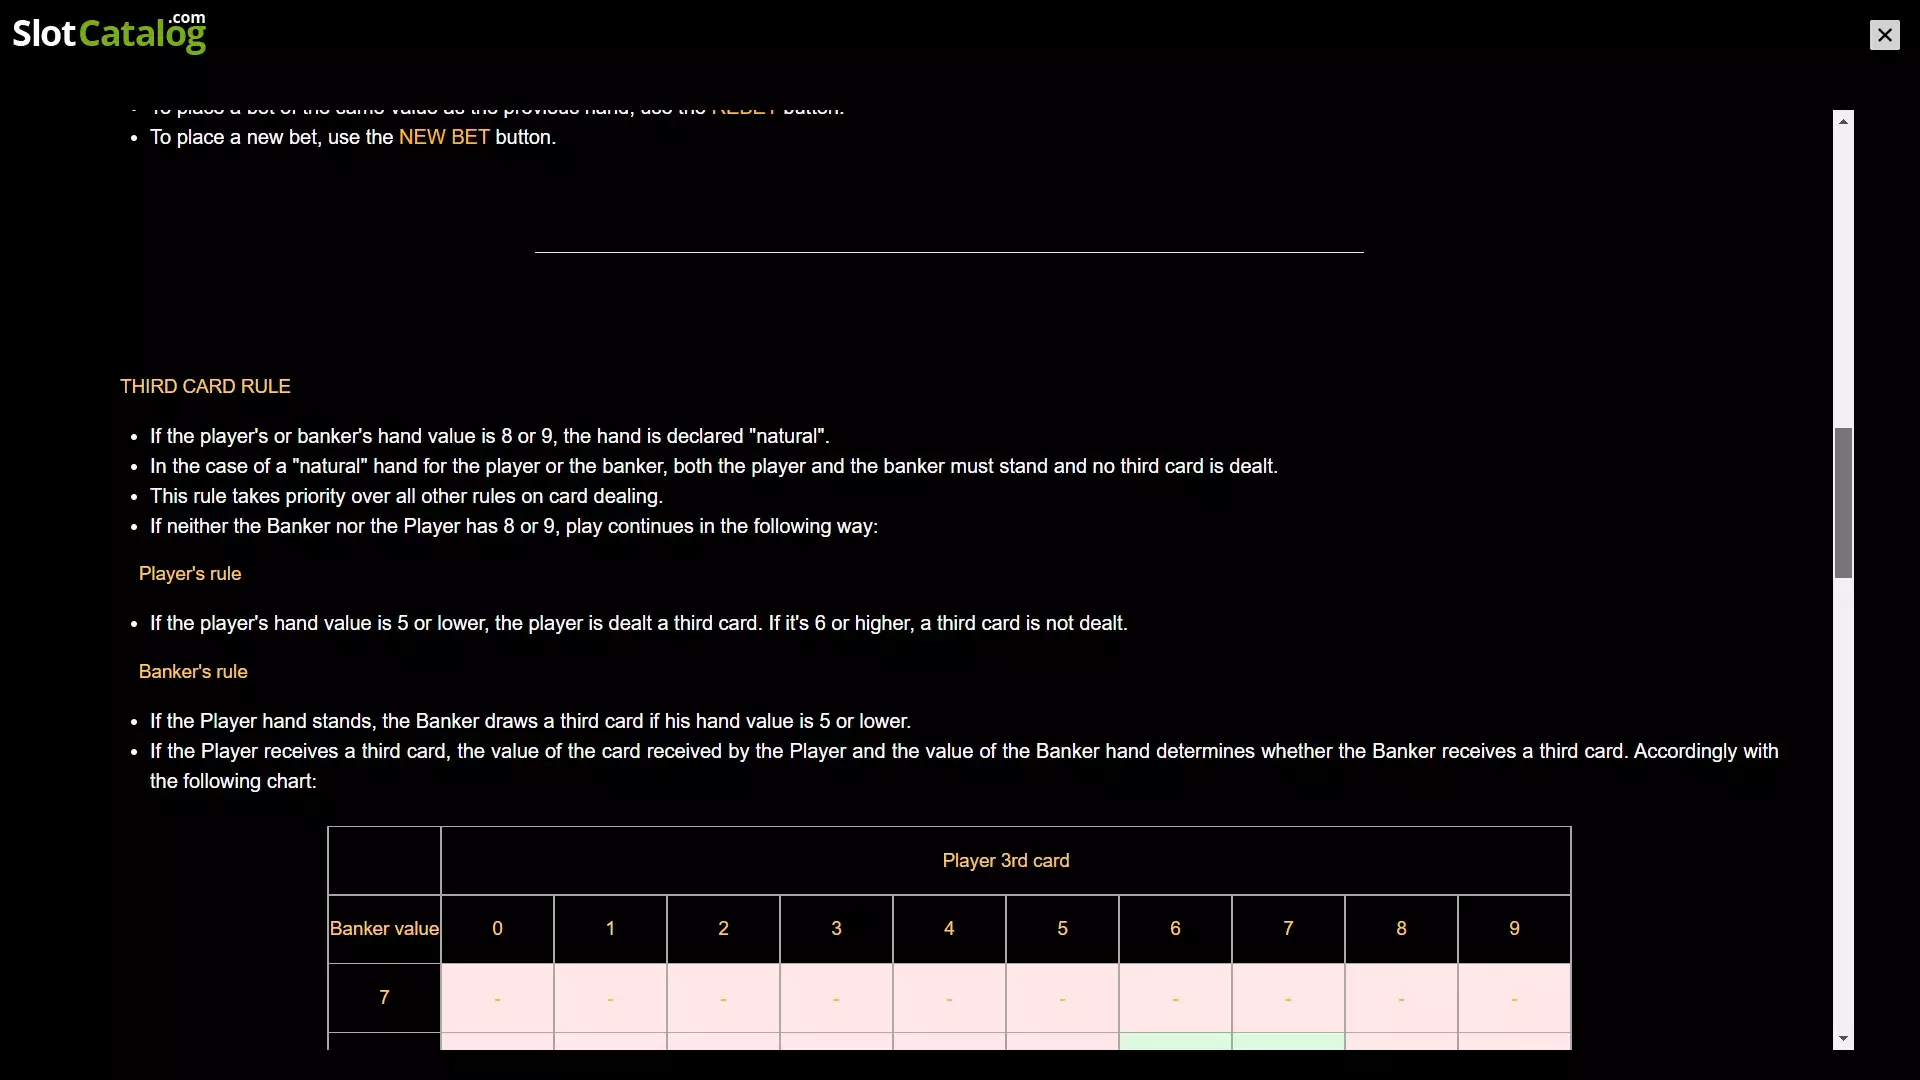Click the Banker value header cell

click(x=384, y=929)
